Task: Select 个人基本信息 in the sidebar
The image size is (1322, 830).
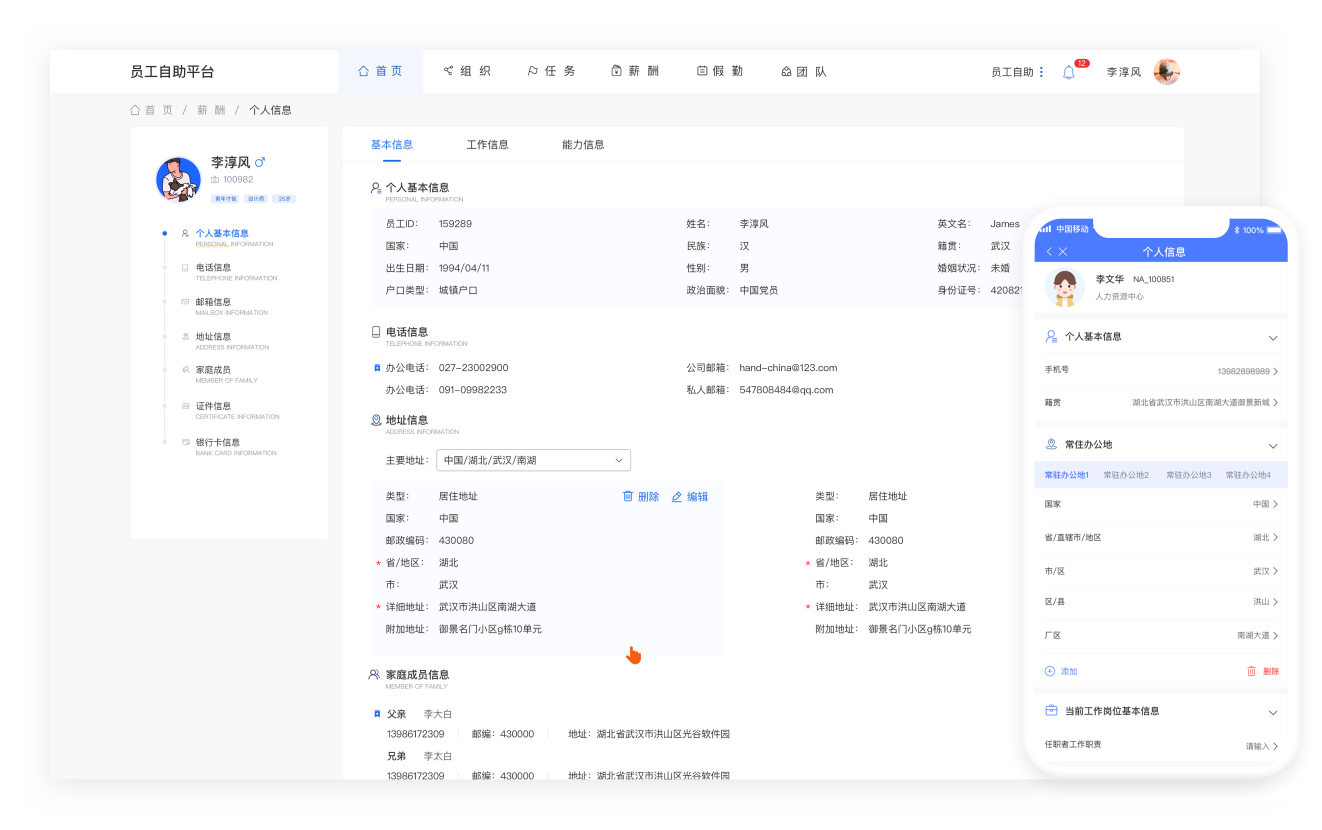Action: (222, 233)
